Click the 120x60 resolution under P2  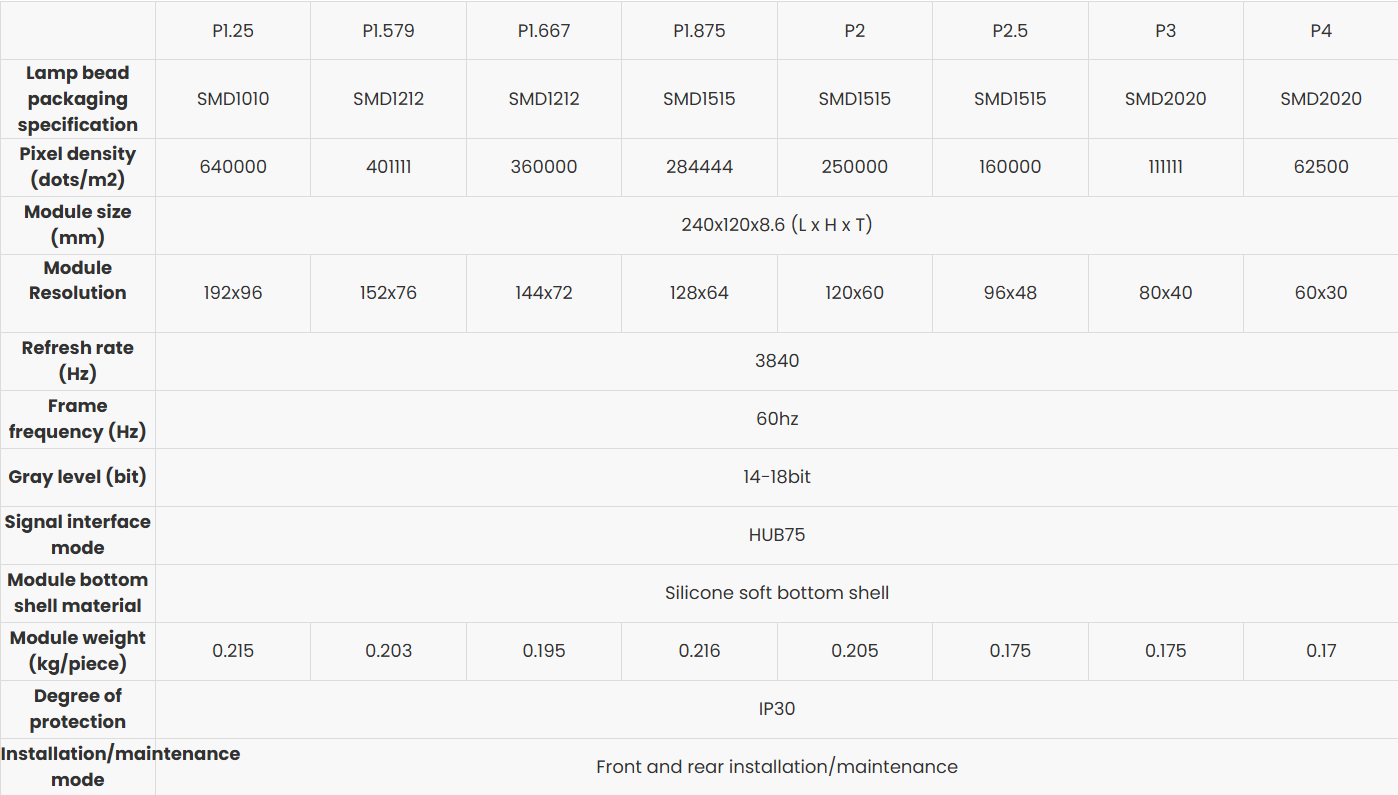pyautogui.click(x=854, y=293)
